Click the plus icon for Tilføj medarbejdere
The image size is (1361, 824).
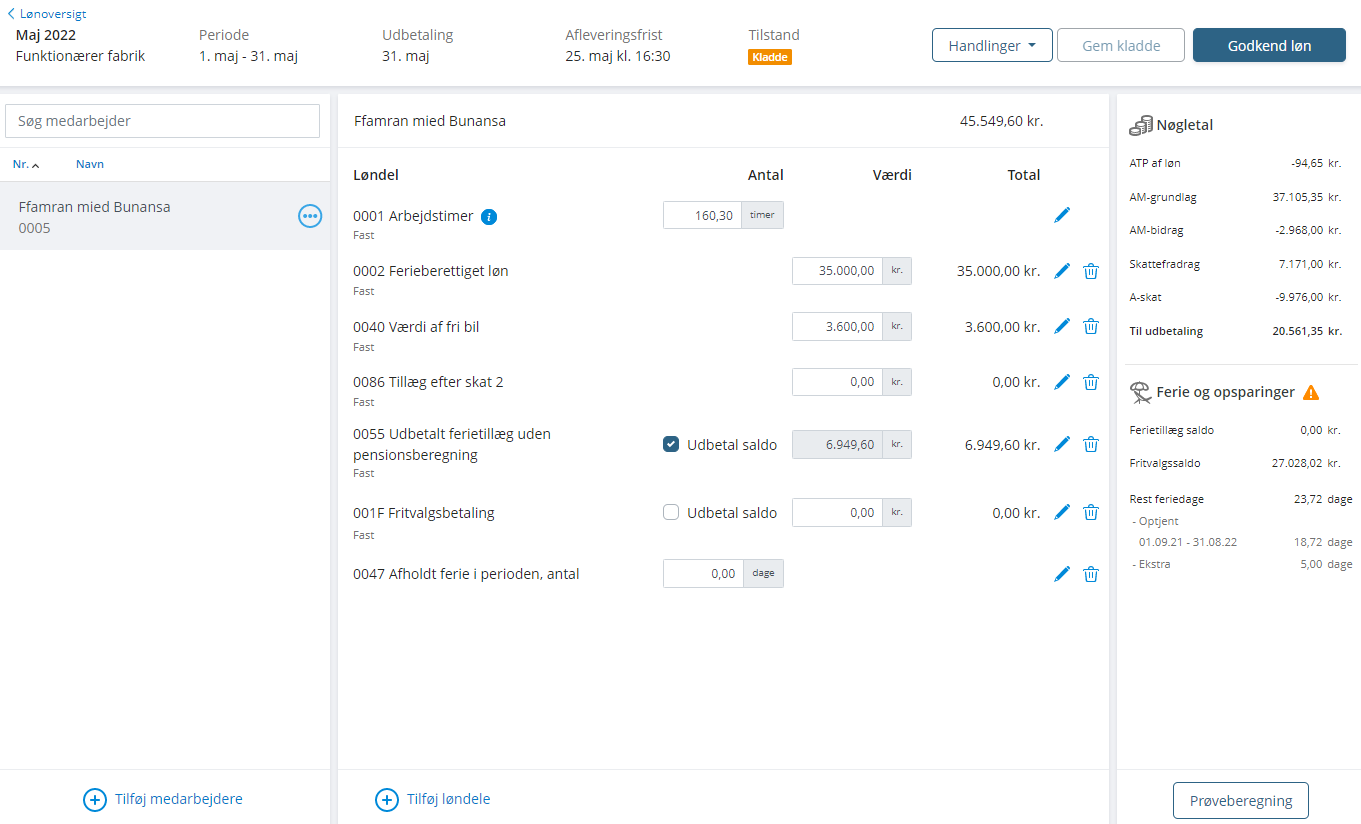pos(94,800)
